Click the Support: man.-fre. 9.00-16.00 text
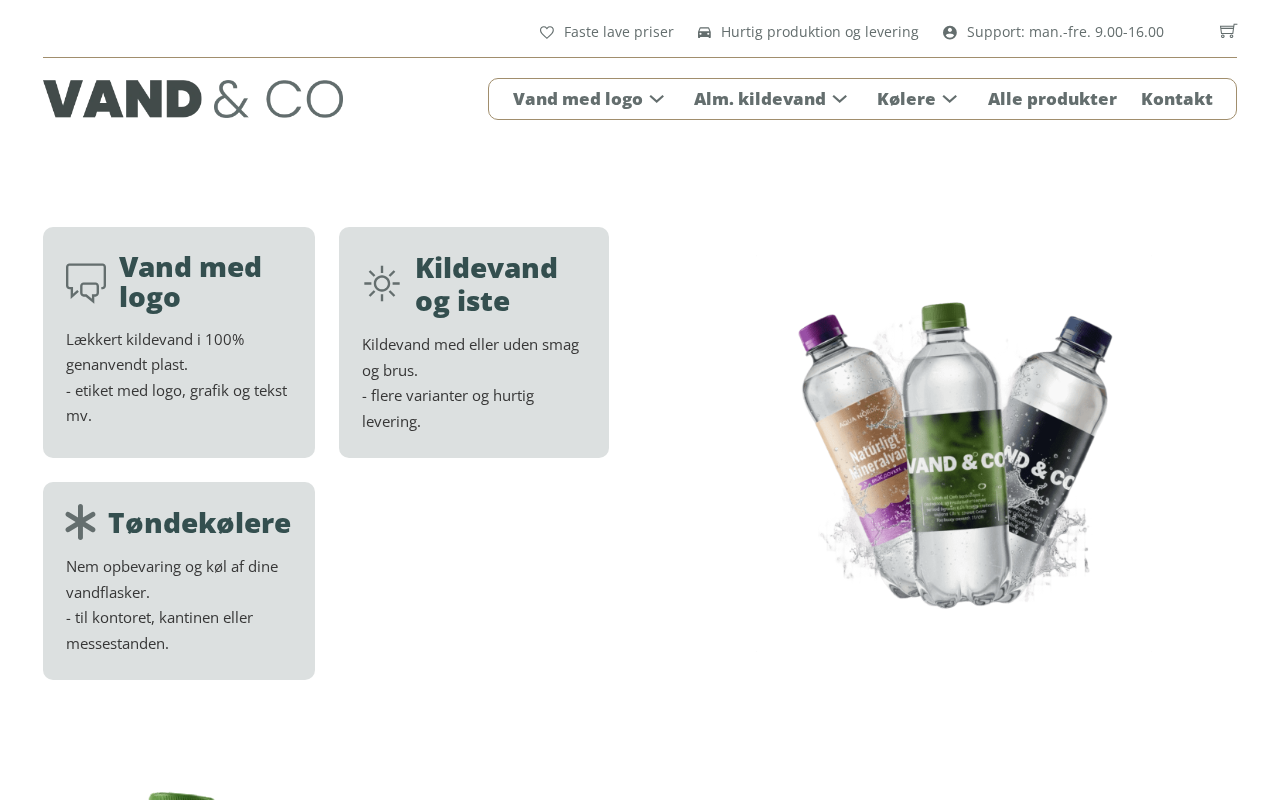 (1065, 32)
